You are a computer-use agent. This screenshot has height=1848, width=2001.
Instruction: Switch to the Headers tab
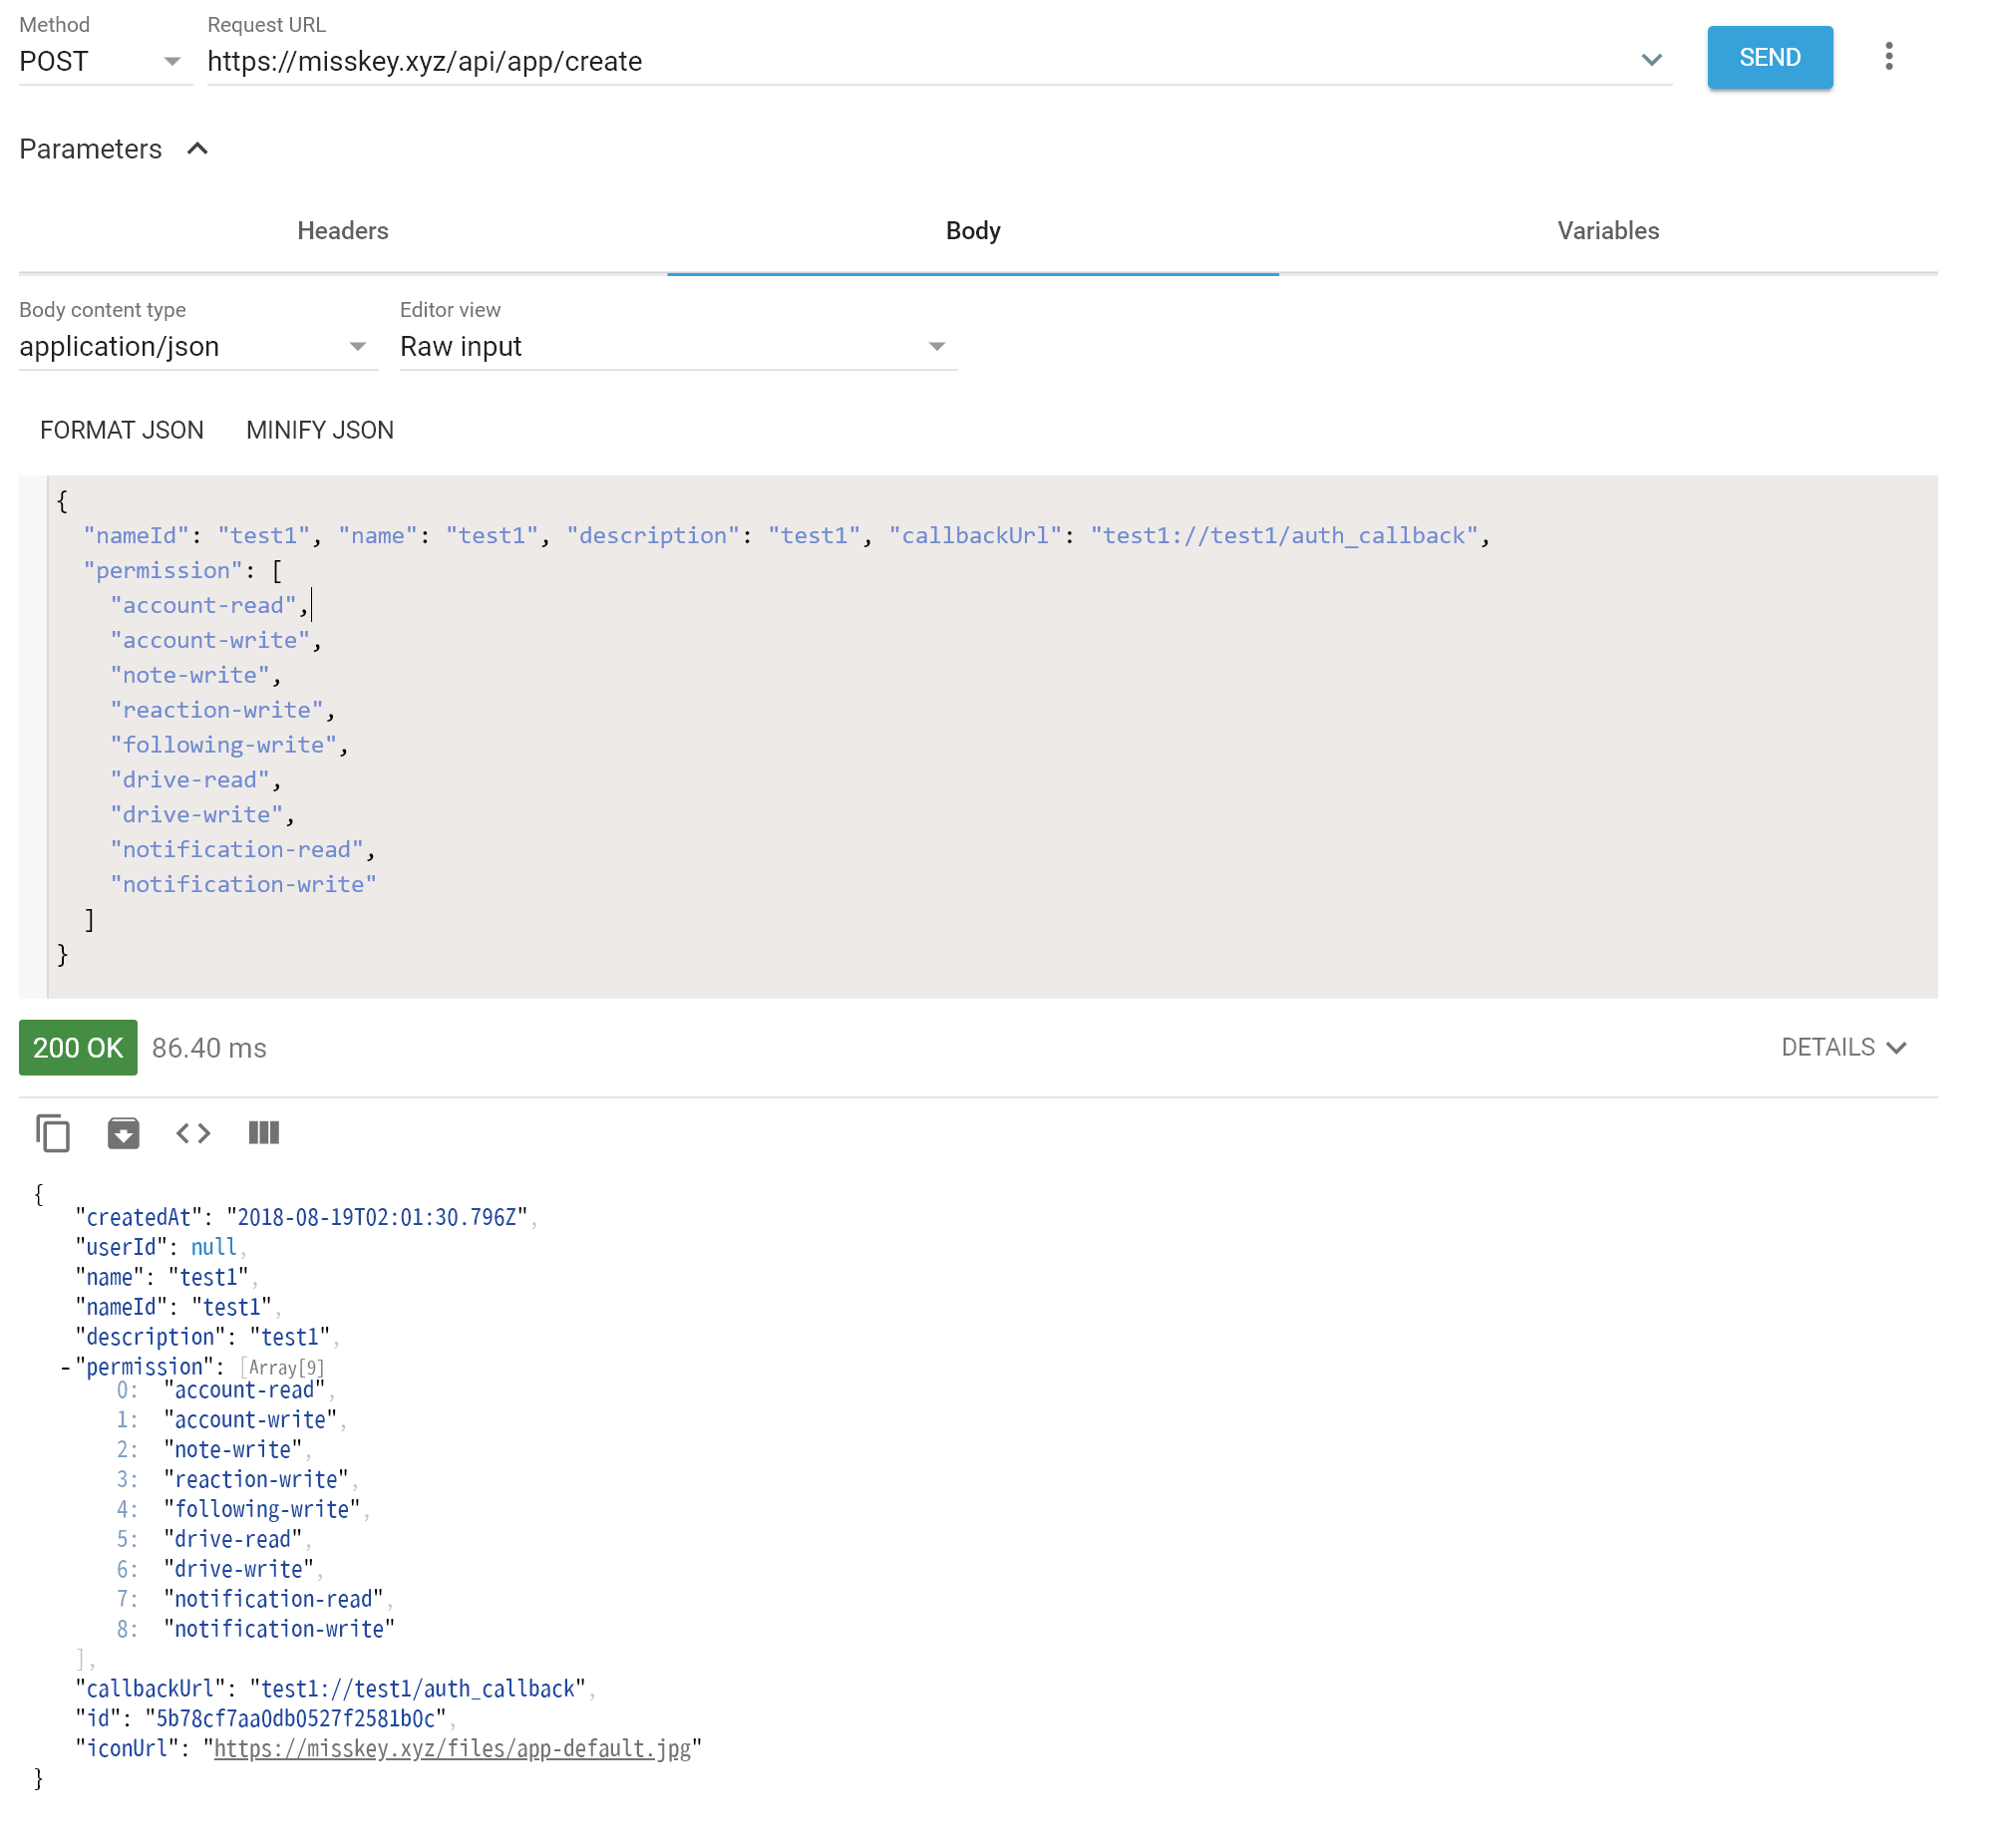pos(342,231)
